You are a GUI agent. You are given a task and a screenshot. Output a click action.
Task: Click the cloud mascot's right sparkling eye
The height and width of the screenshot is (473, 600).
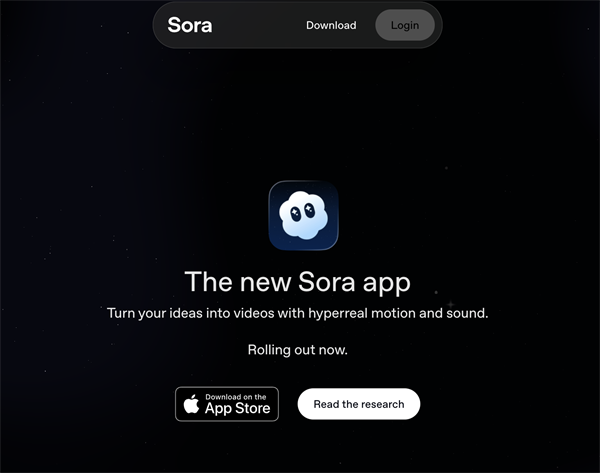tap(309, 210)
